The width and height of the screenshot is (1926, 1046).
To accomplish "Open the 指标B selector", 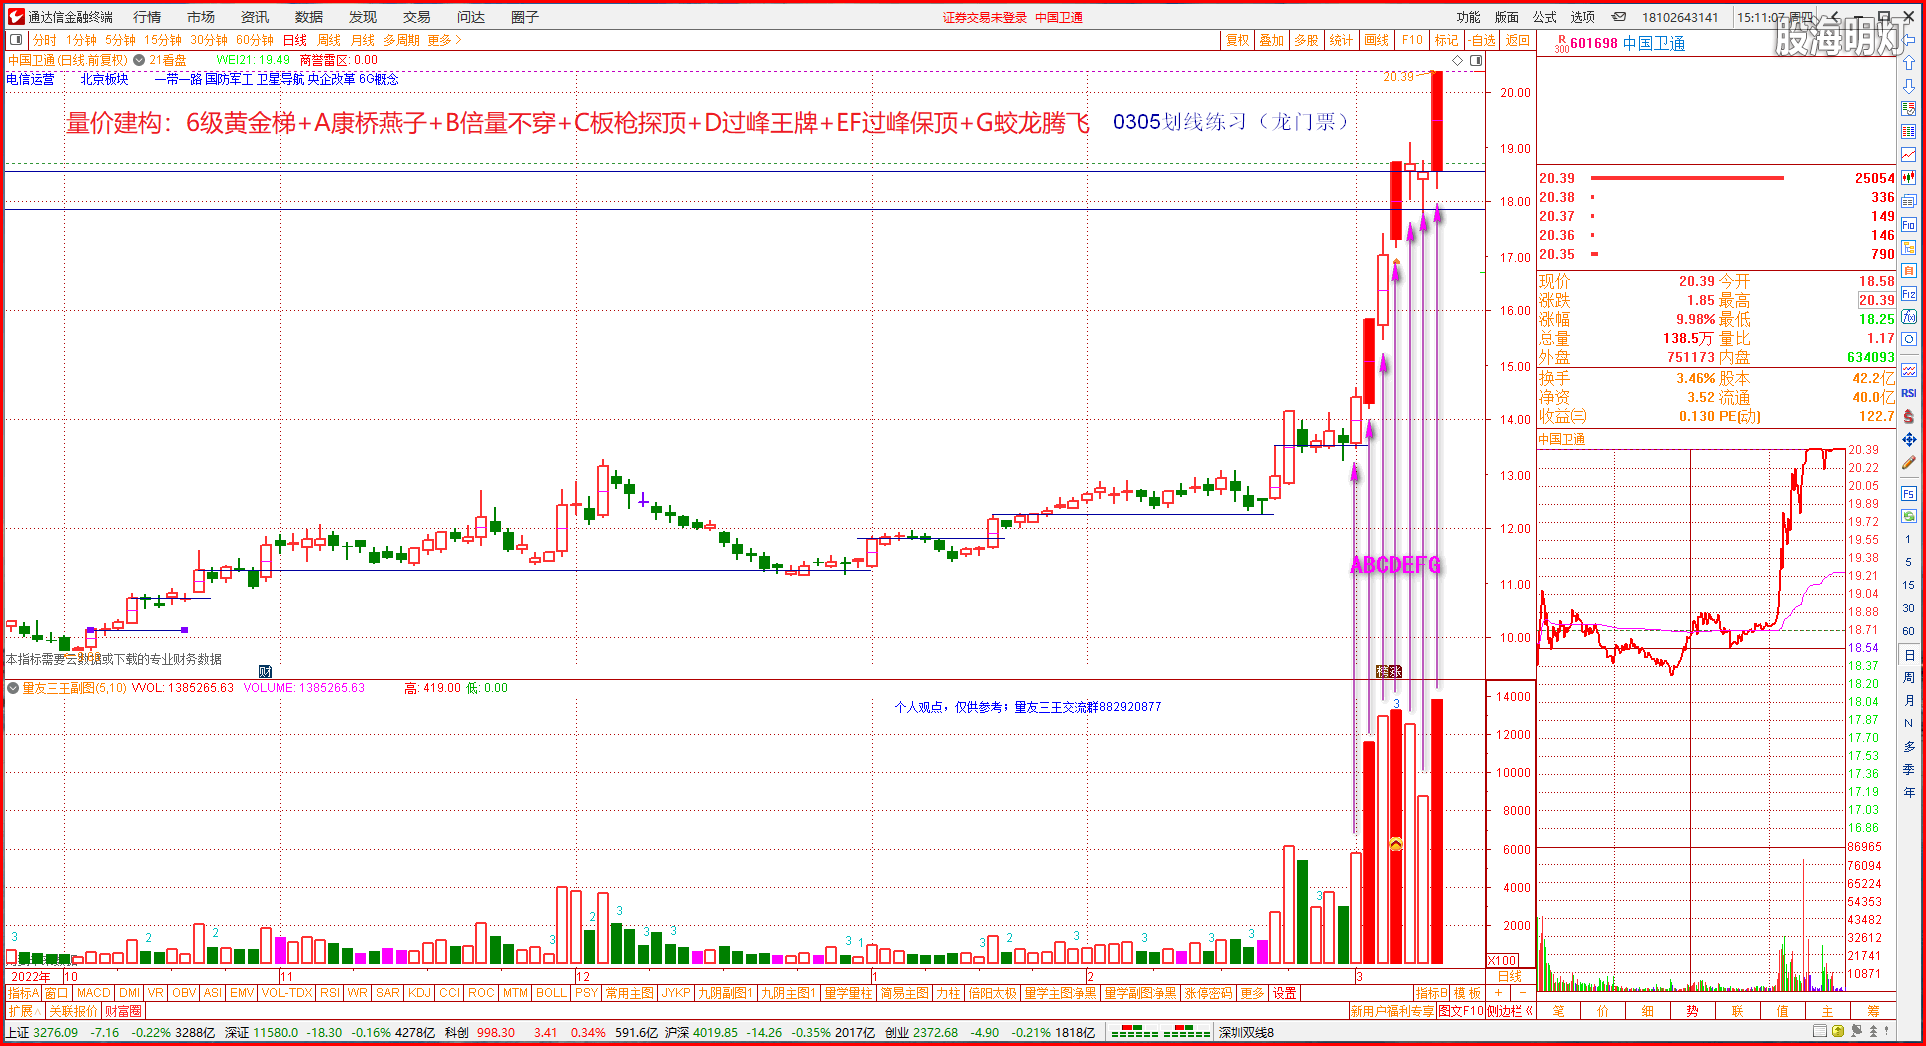I will point(1431,993).
